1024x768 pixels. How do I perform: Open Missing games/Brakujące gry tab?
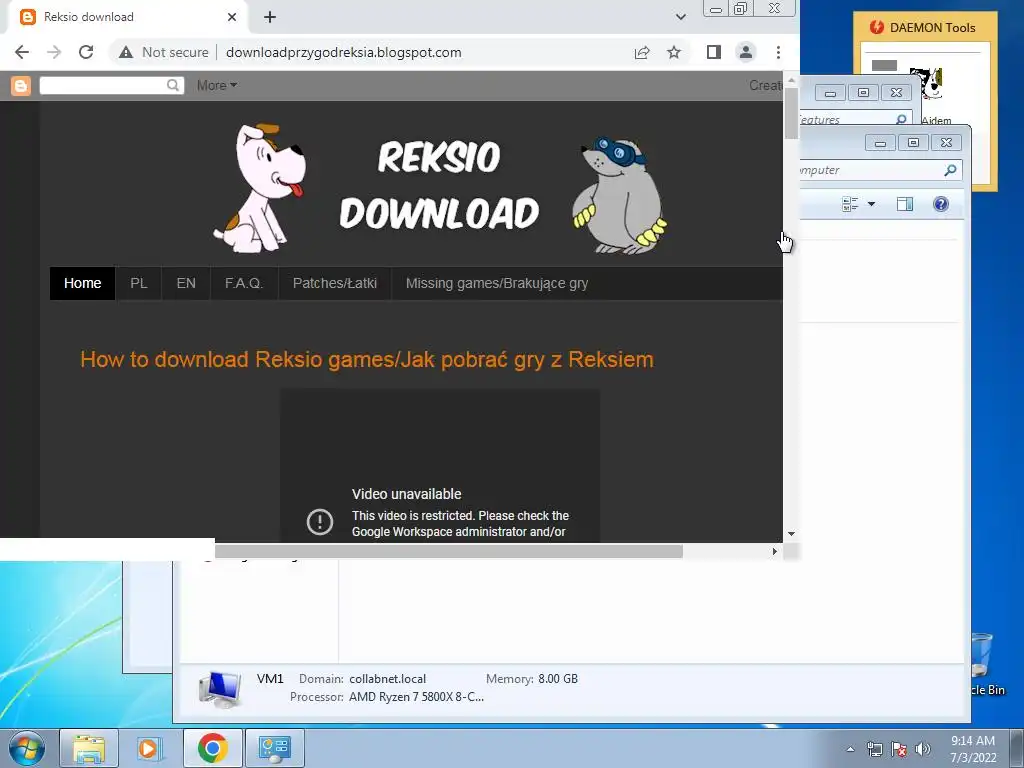click(497, 283)
